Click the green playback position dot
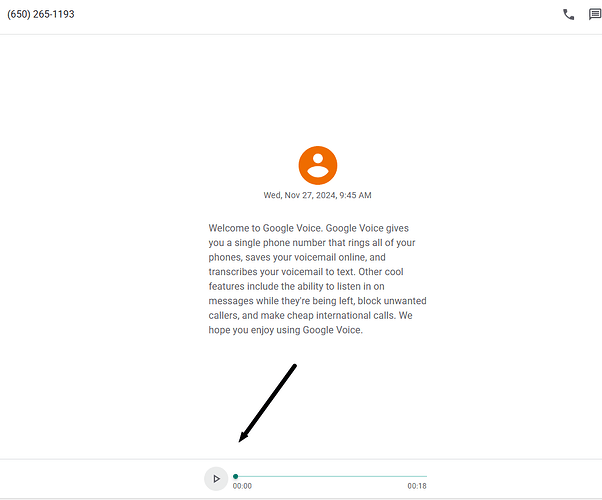The width and height of the screenshot is (602, 500). 236,476
